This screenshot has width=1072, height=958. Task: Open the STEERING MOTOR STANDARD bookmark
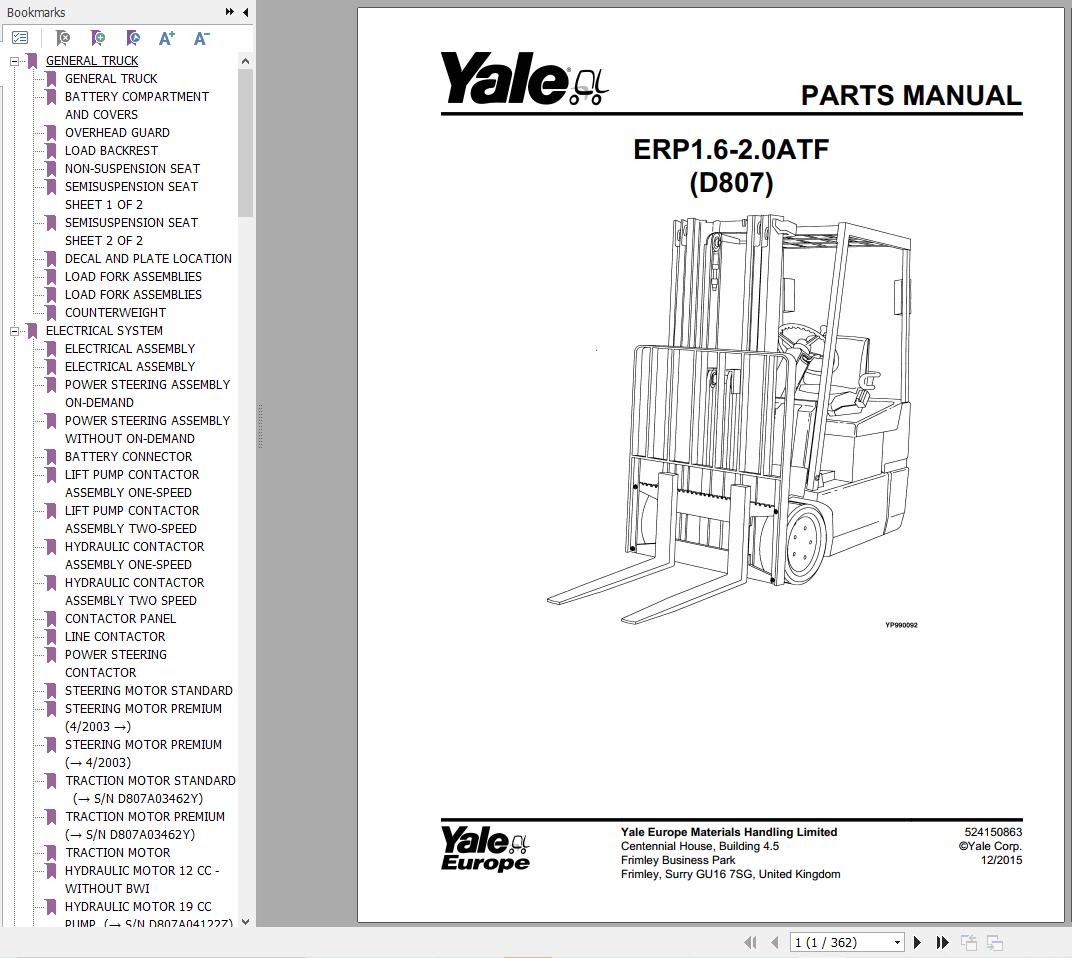[148, 691]
